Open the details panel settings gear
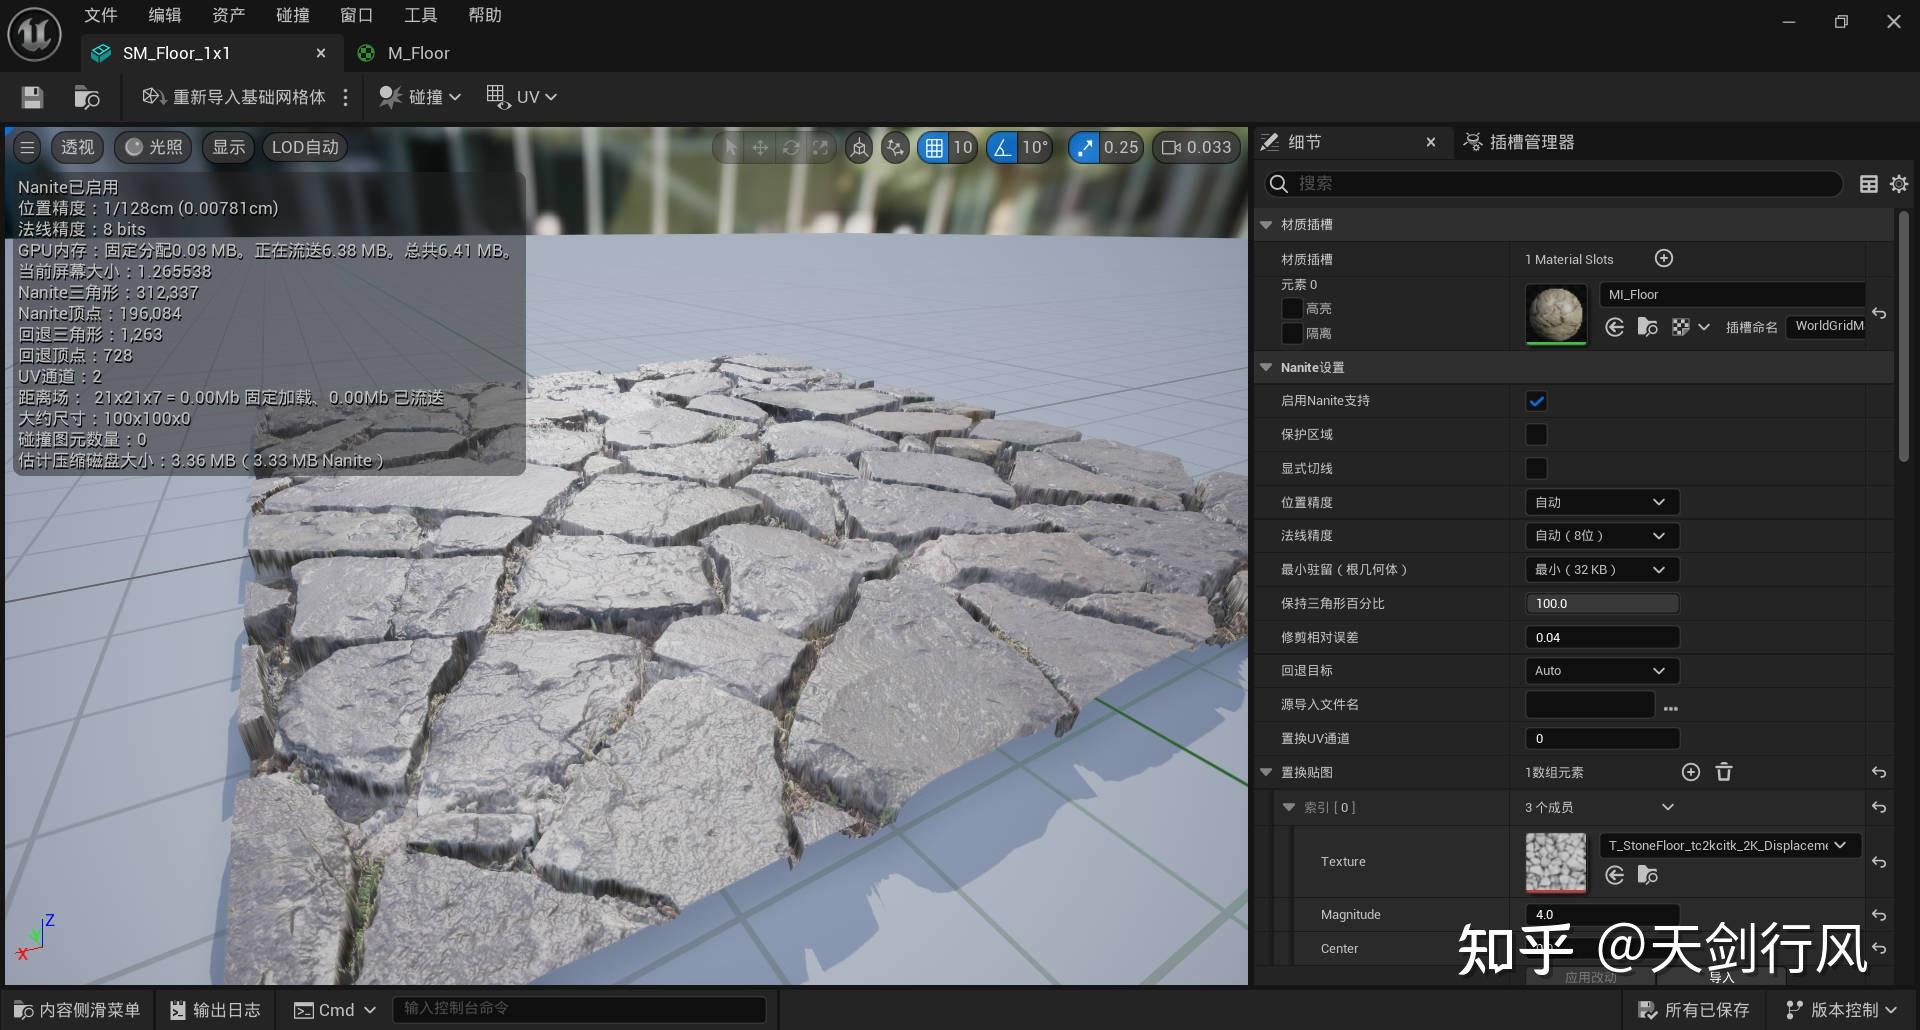The width and height of the screenshot is (1920, 1030). 1899,184
